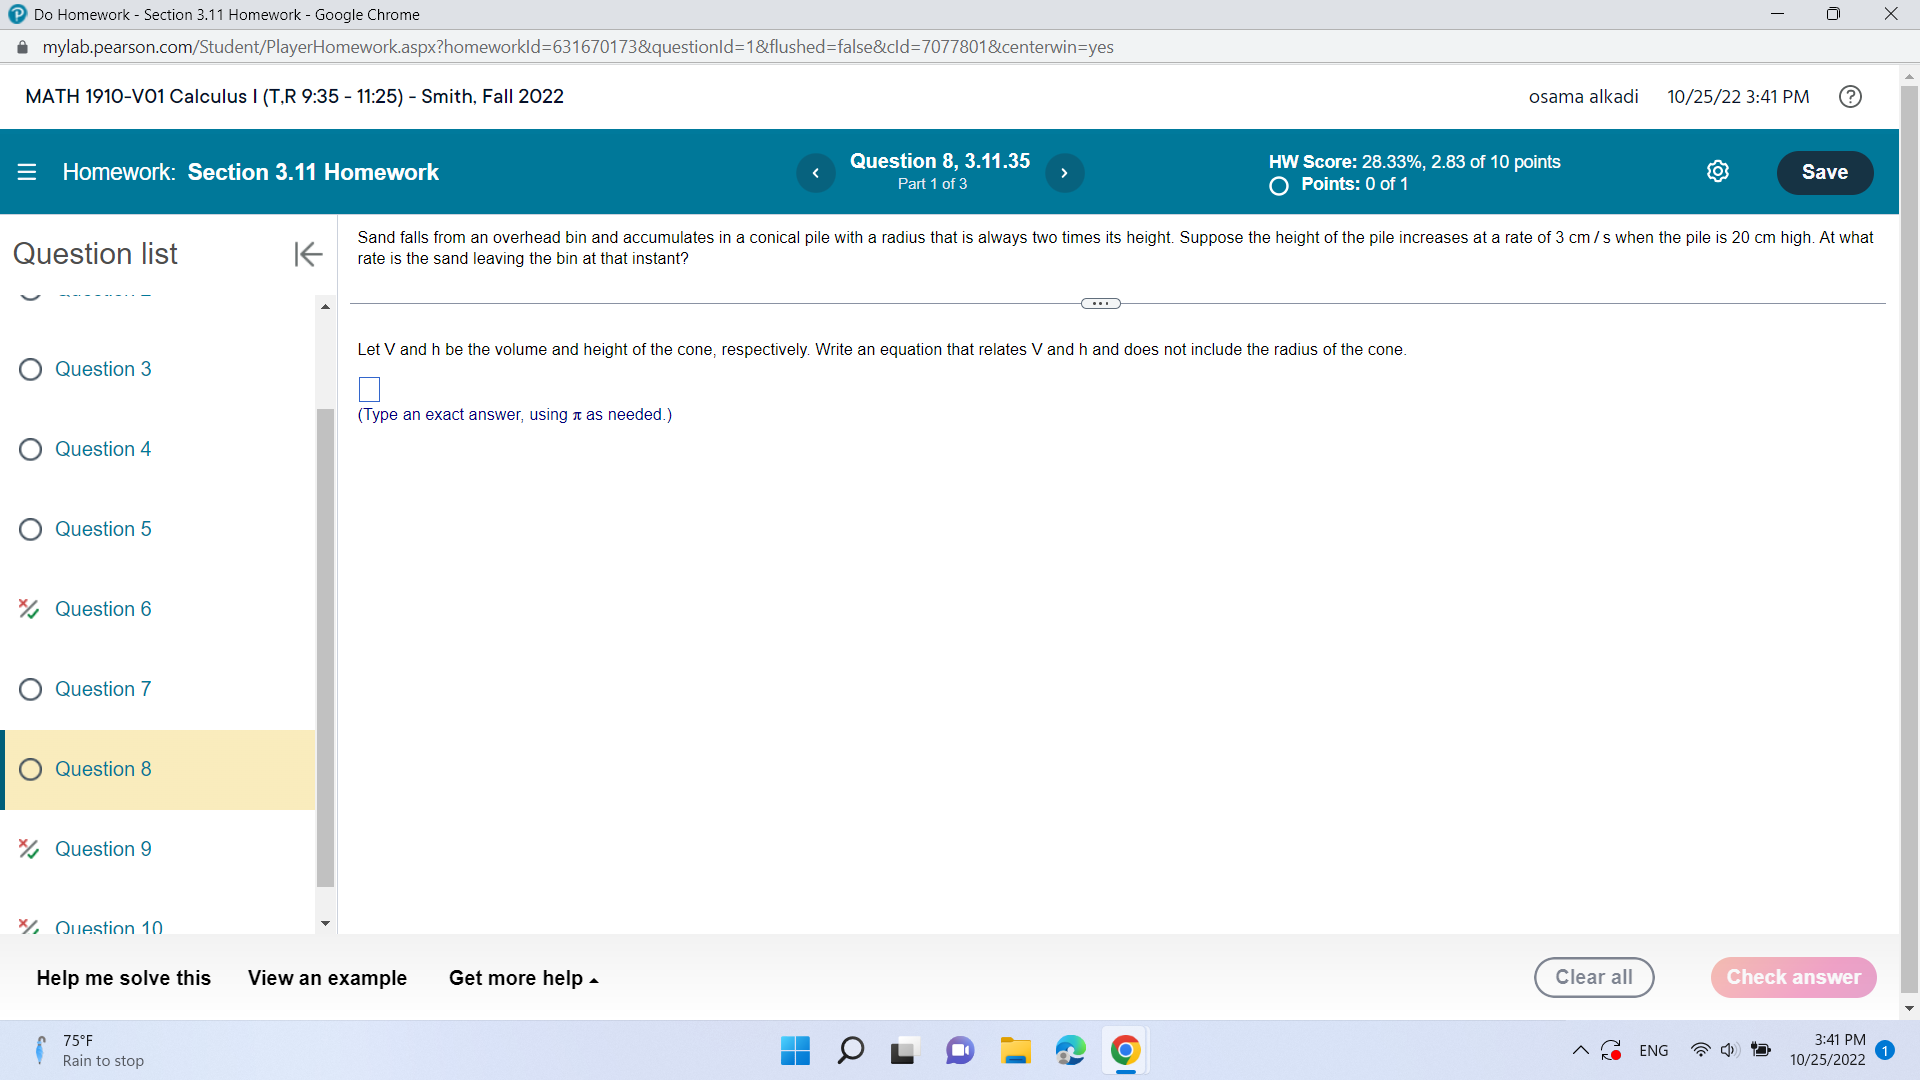Open the hamburger menu icon
Viewport: 1920px width, 1080px height.
point(27,171)
